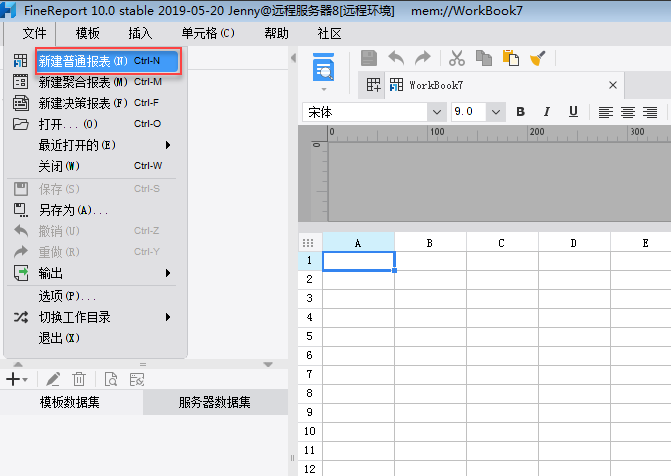Switch to 服务器数据集 tab

tap(215, 402)
